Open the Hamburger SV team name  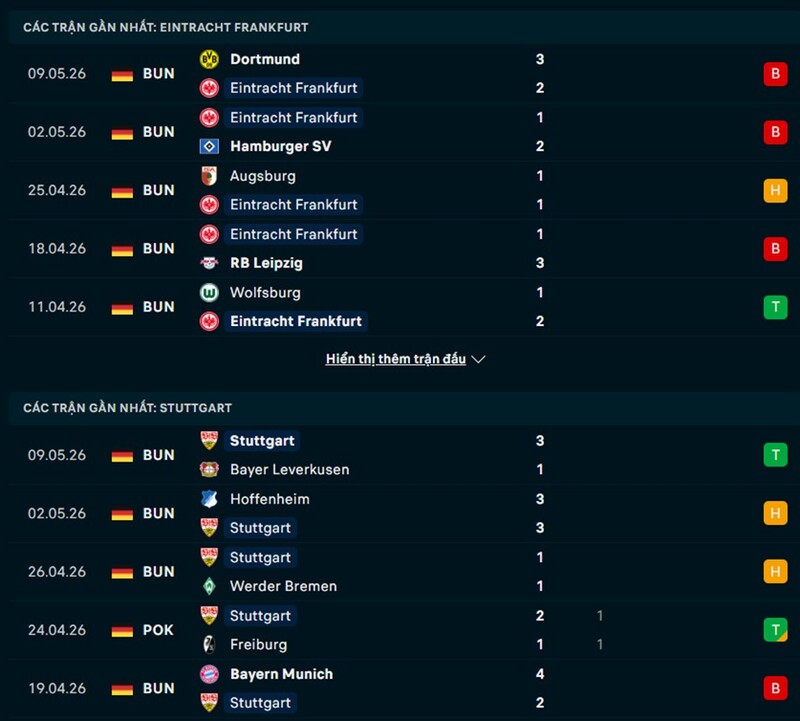pos(281,146)
